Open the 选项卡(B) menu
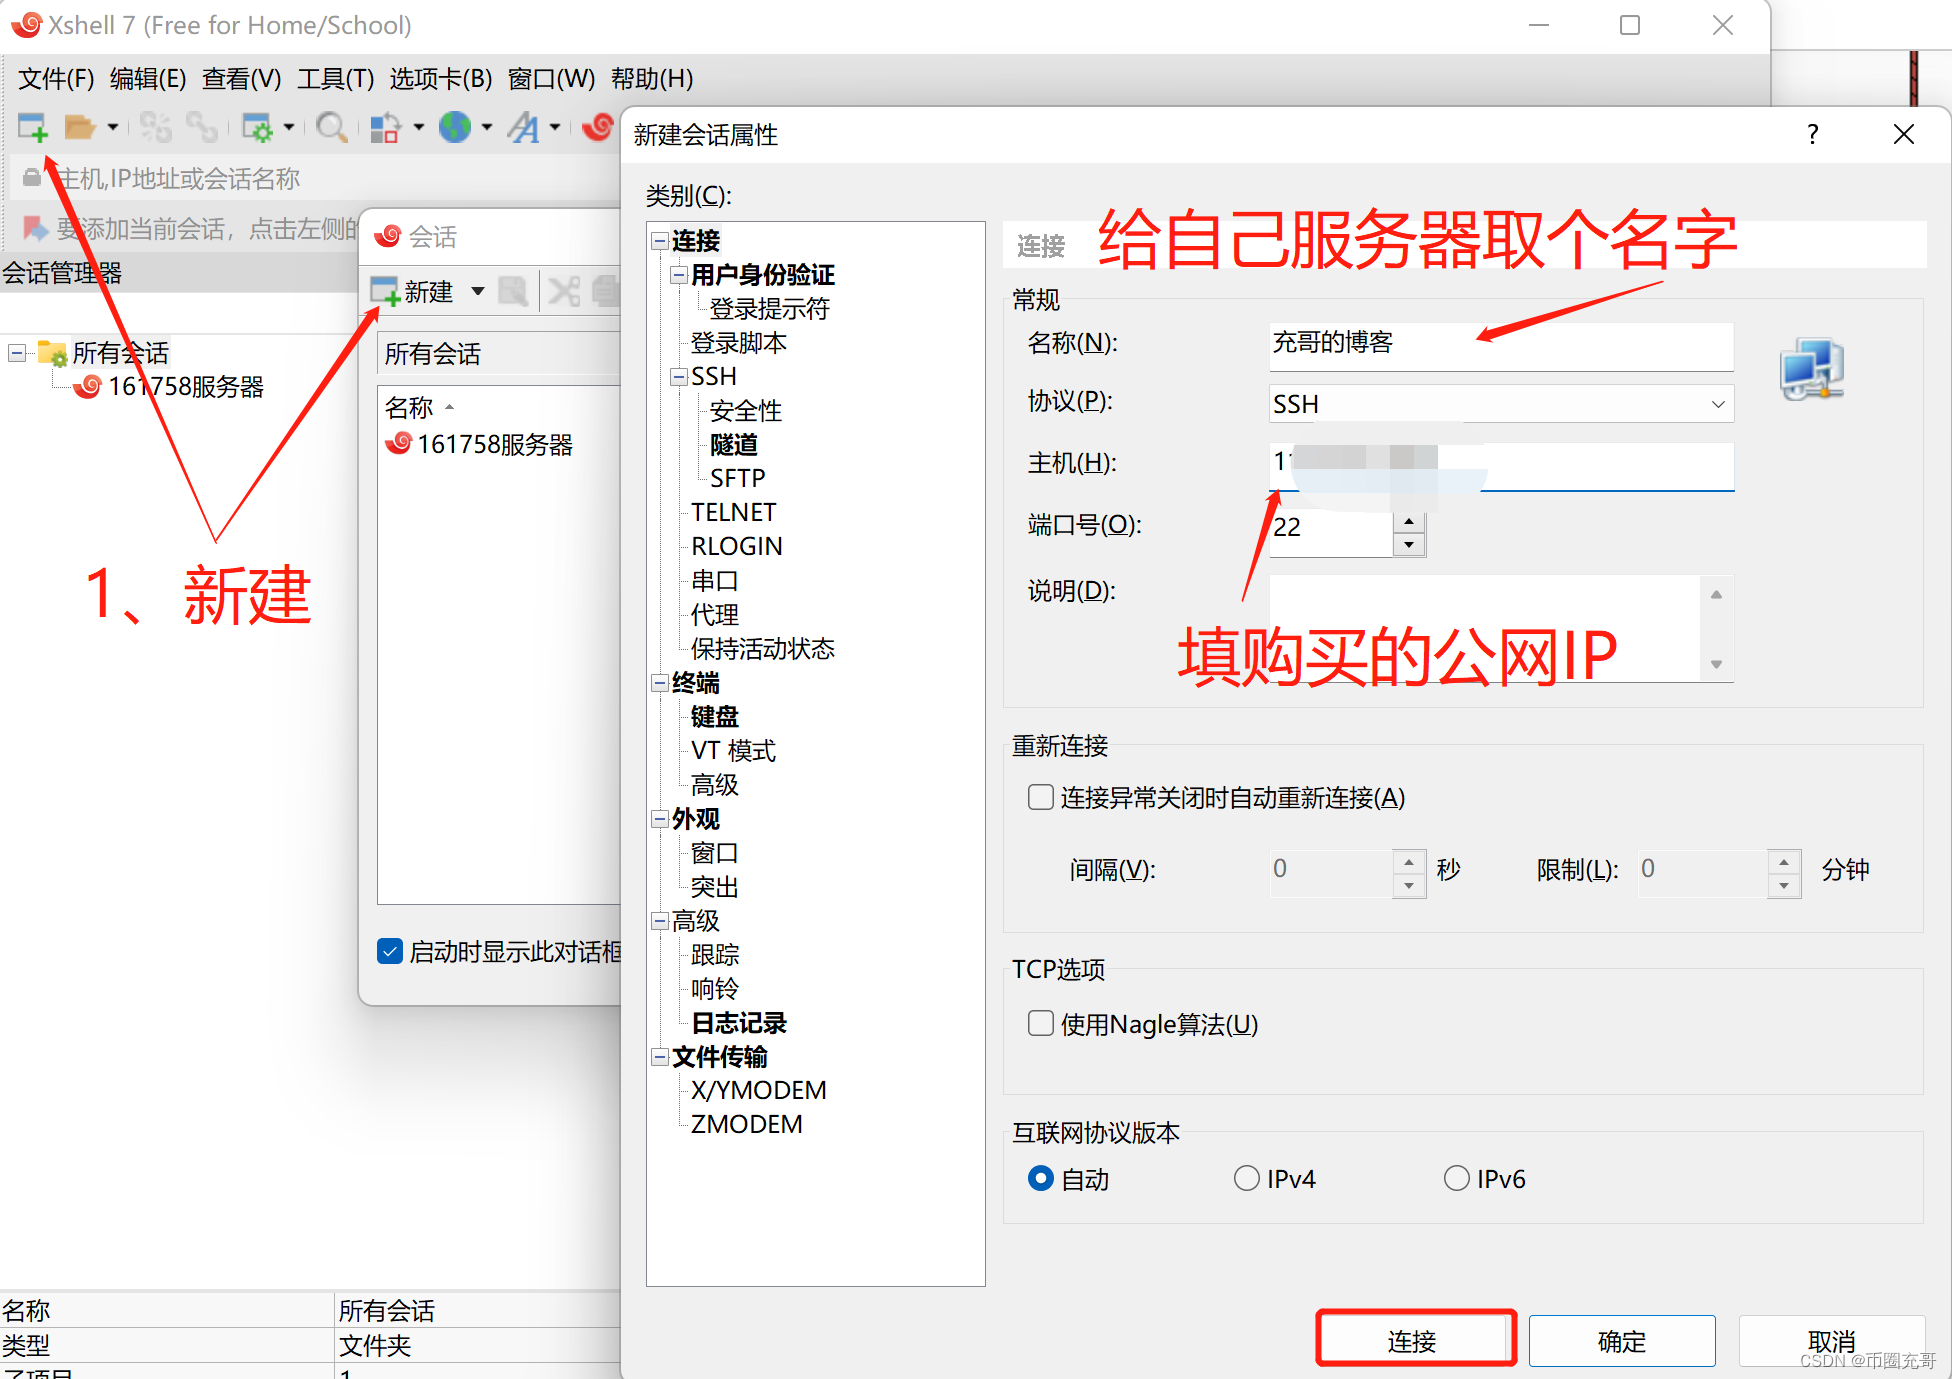The width and height of the screenshot is (1952, 1379). [x=440, y=78]
